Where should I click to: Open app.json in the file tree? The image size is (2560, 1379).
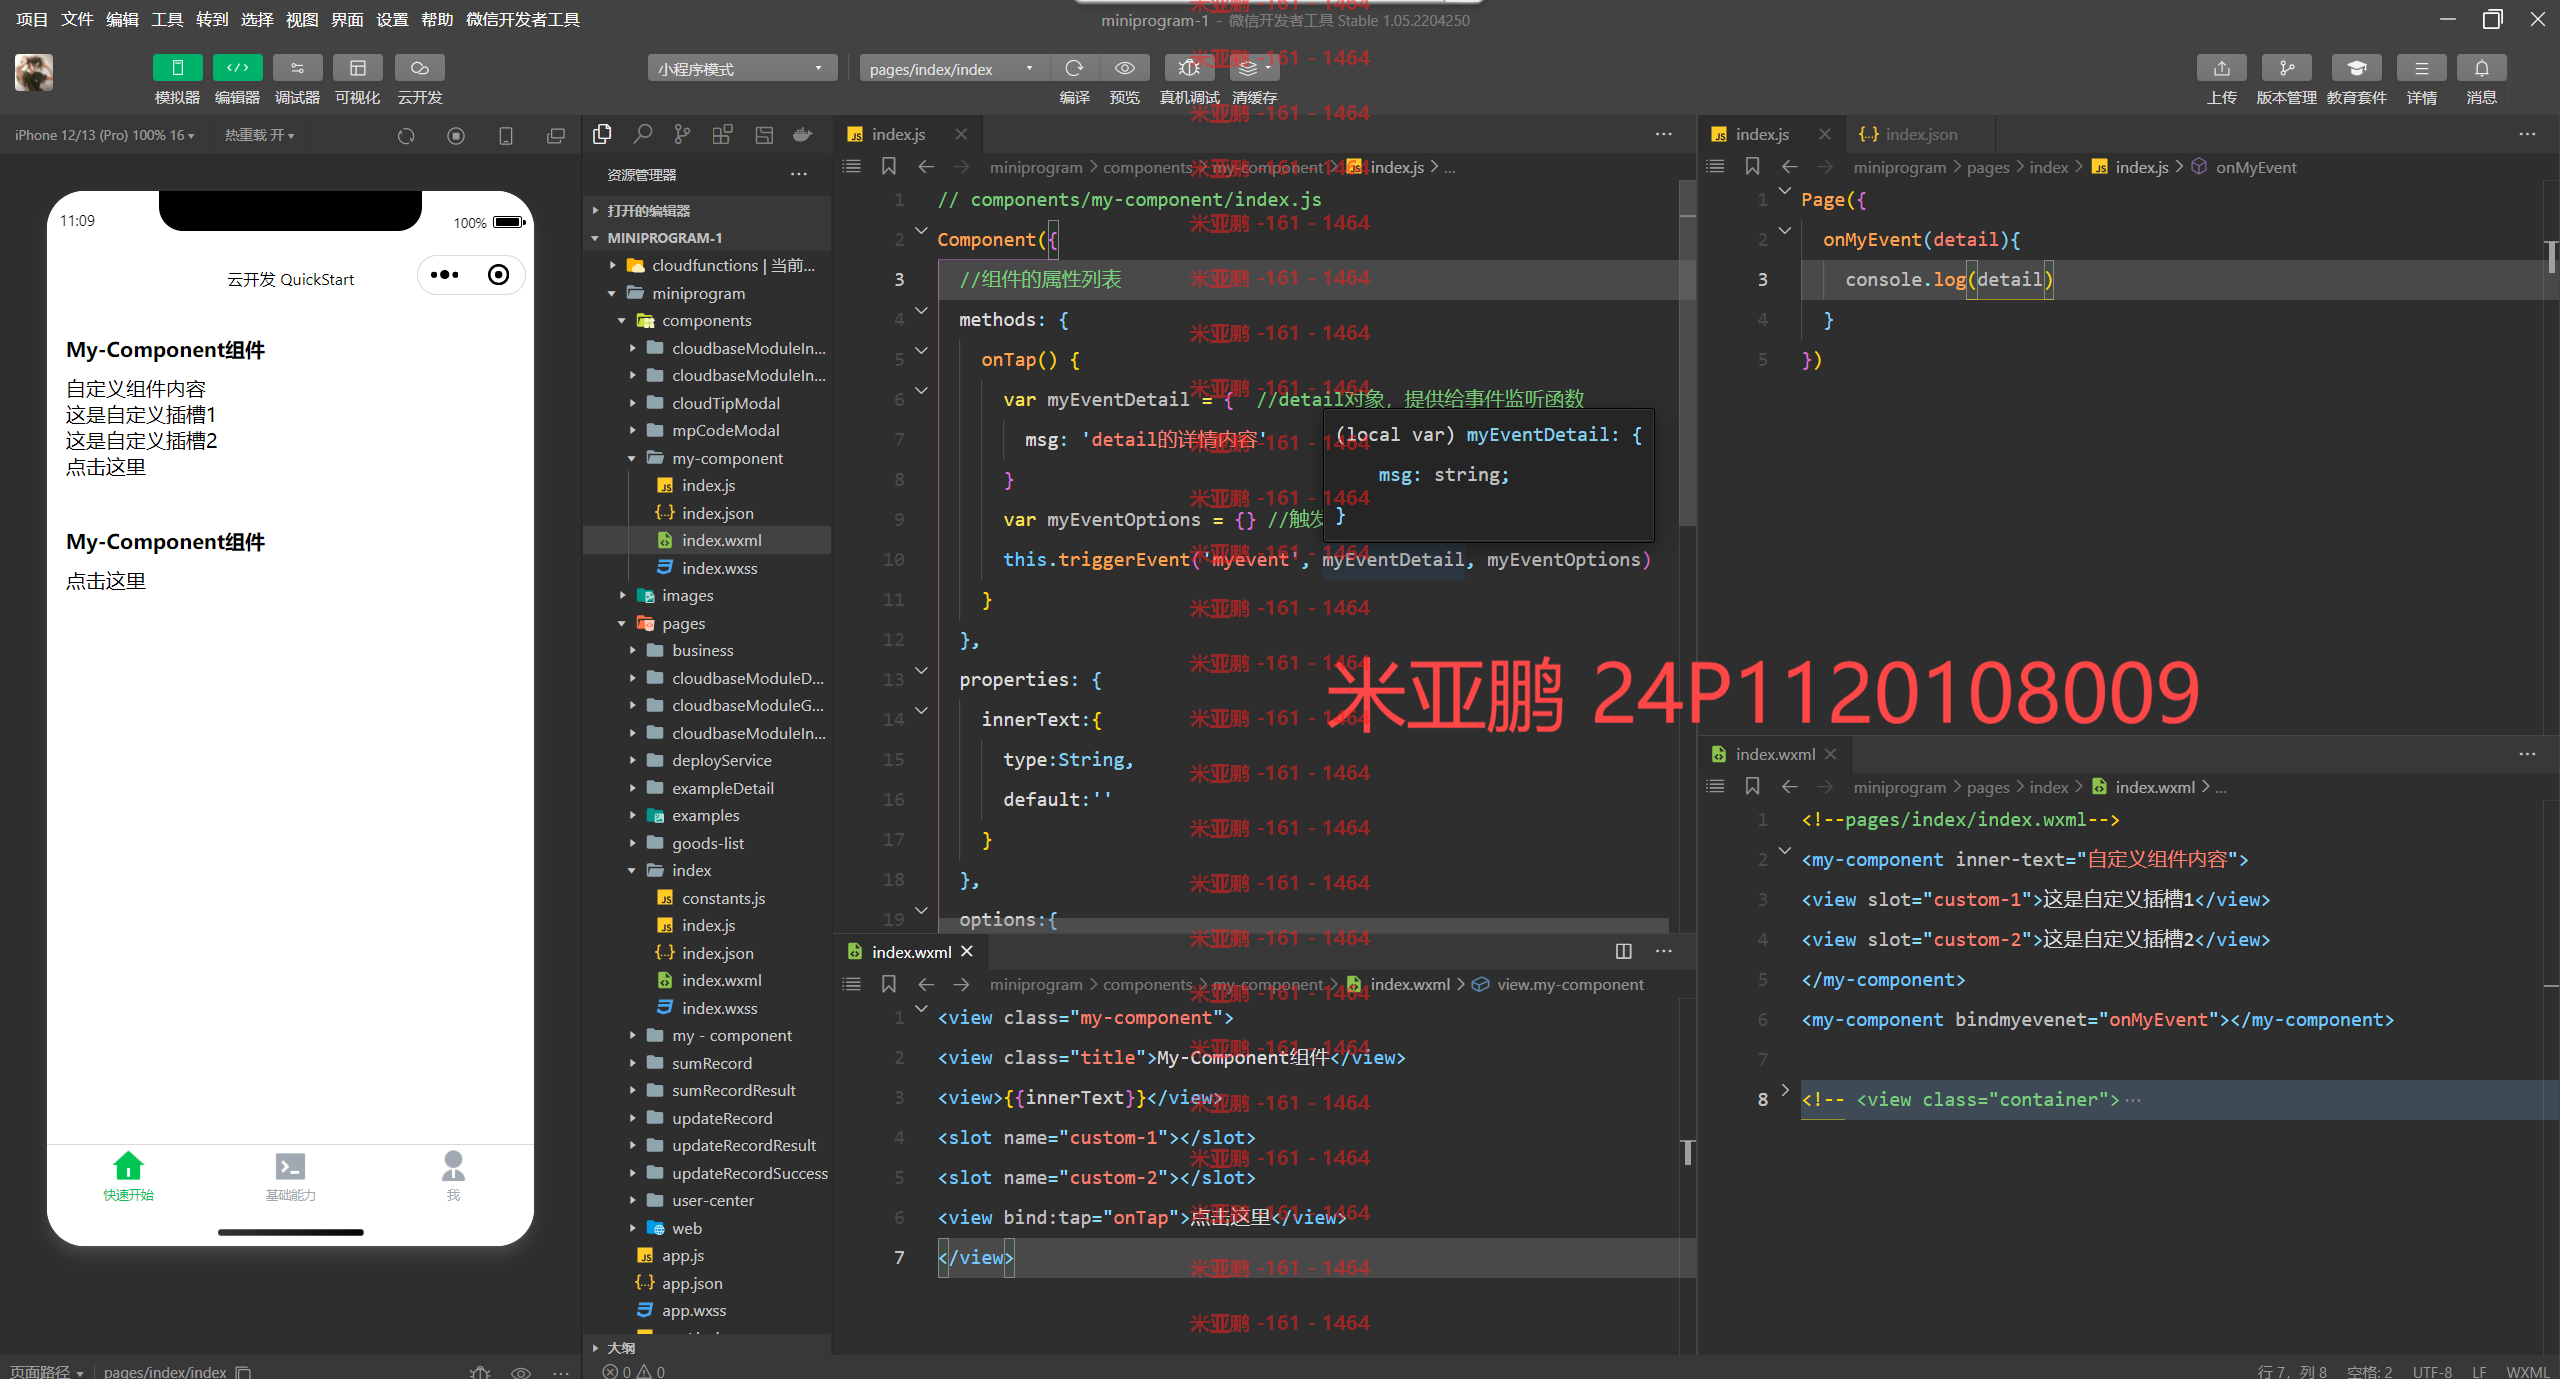click(x=692, y=1283)
